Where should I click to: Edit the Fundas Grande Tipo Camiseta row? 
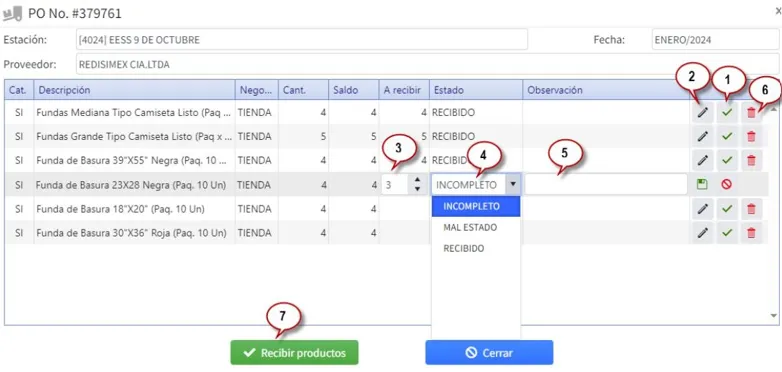pyautogui.click(x=703, y=136)
